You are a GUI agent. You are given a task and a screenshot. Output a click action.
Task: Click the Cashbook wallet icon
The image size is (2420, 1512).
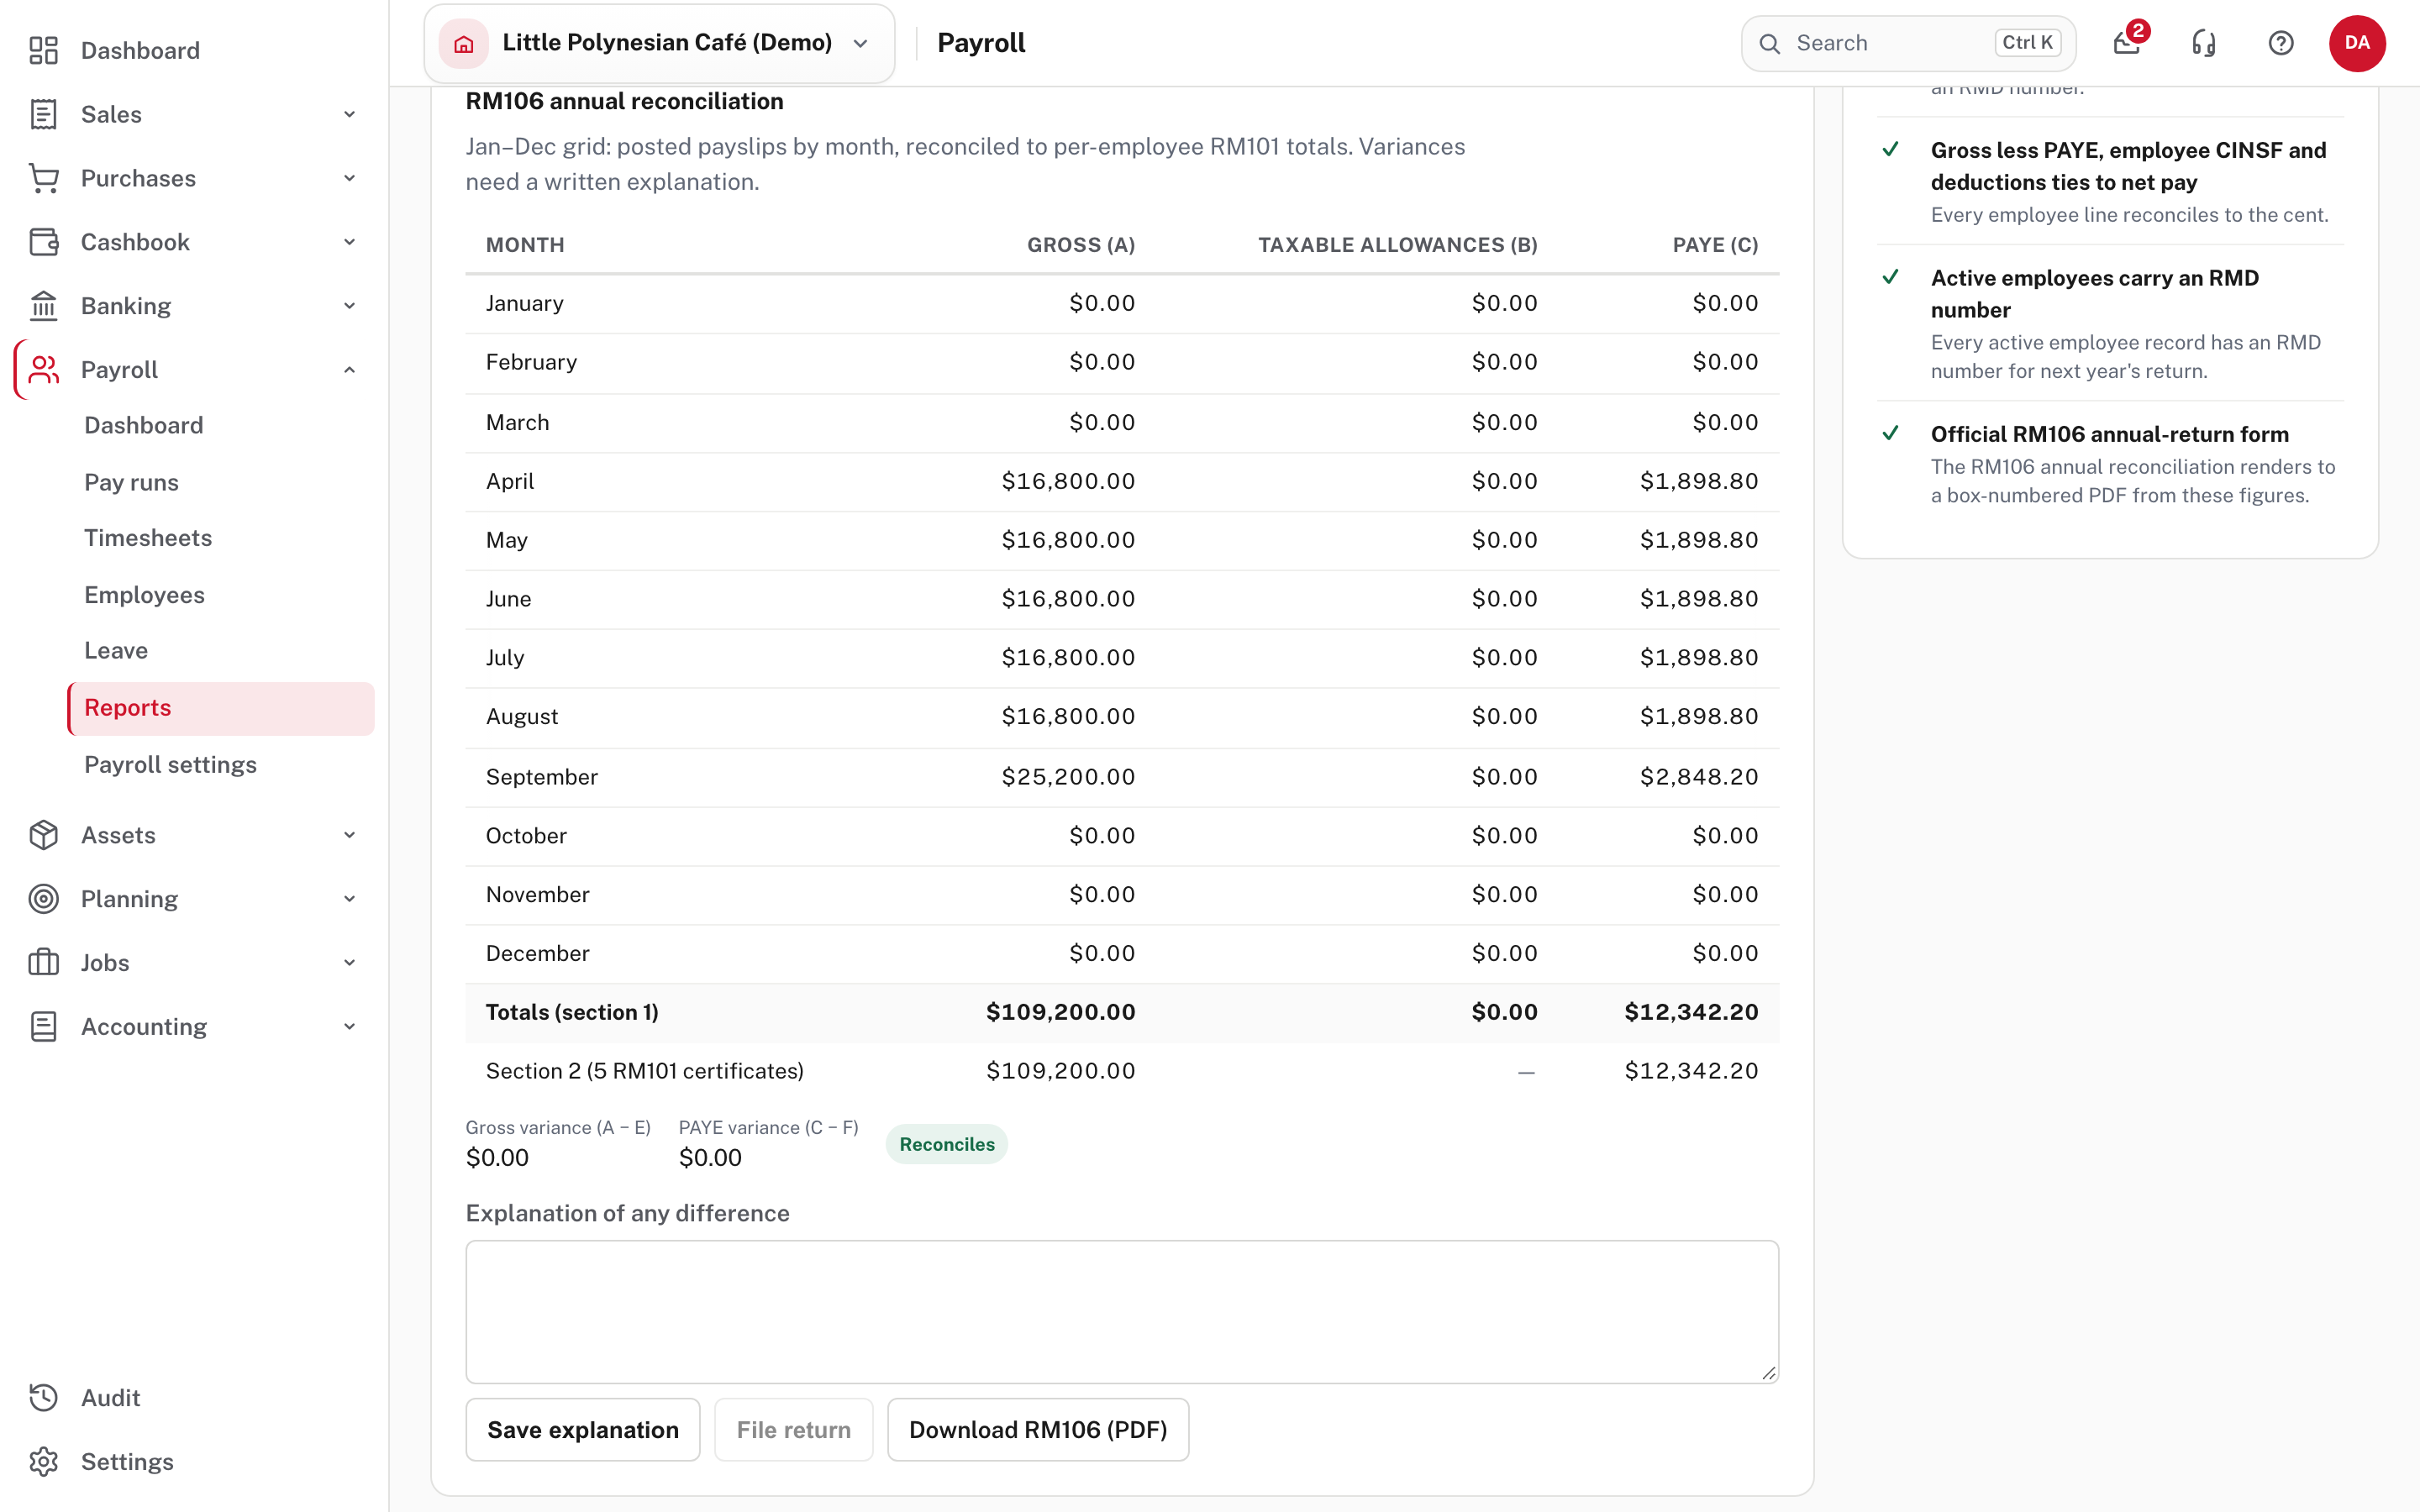pyautogui.click(x=43, y=242)
